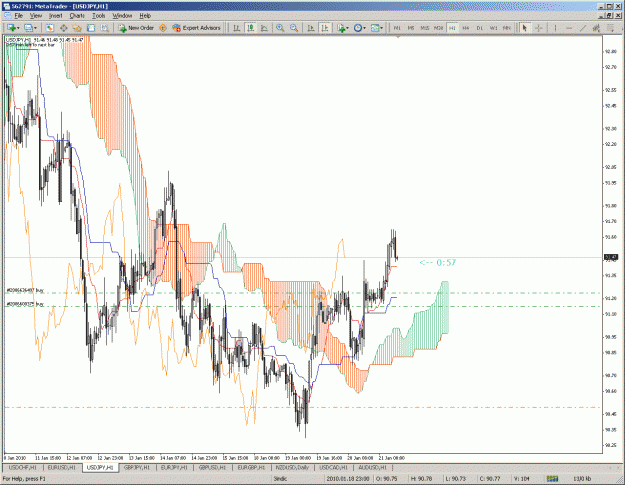Open the Insert menu
The width and height of the screenshot is (625, 485).
55,16
